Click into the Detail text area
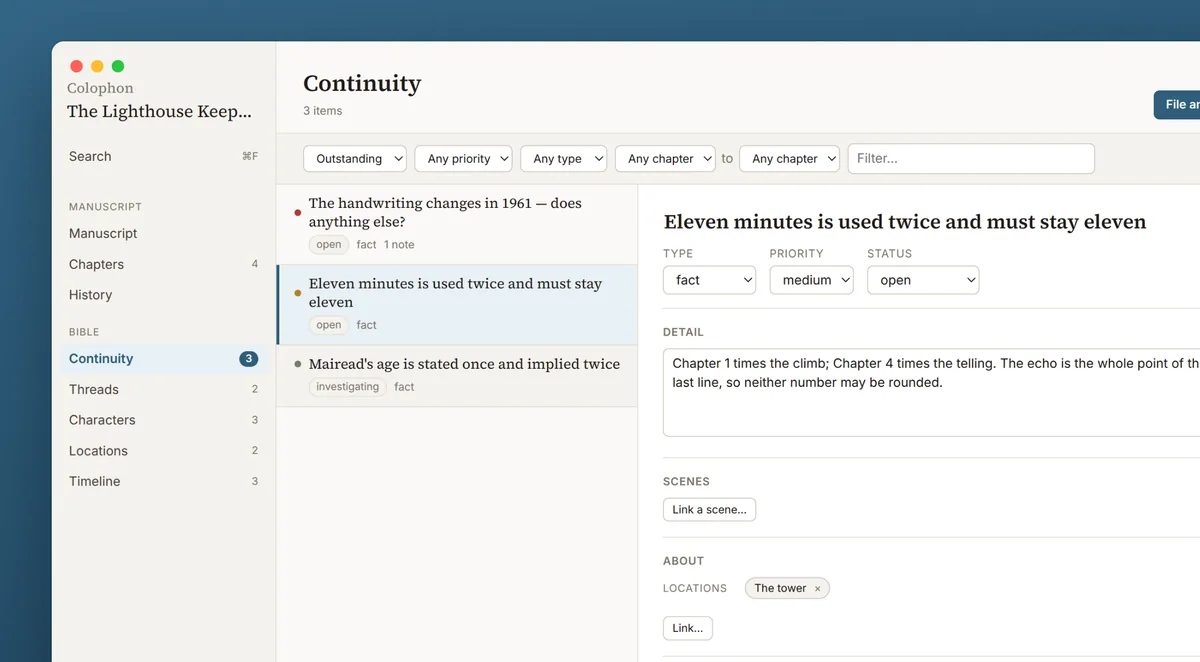Screen dimensions: 1200x662 [x=931, y=392]
